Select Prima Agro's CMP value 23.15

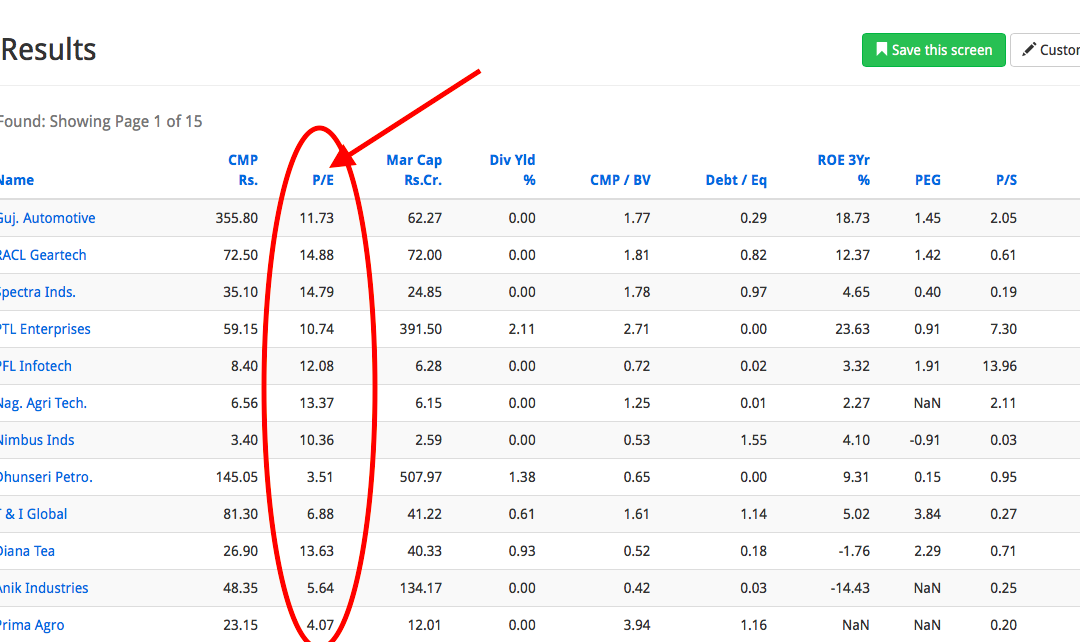point(240,625)
